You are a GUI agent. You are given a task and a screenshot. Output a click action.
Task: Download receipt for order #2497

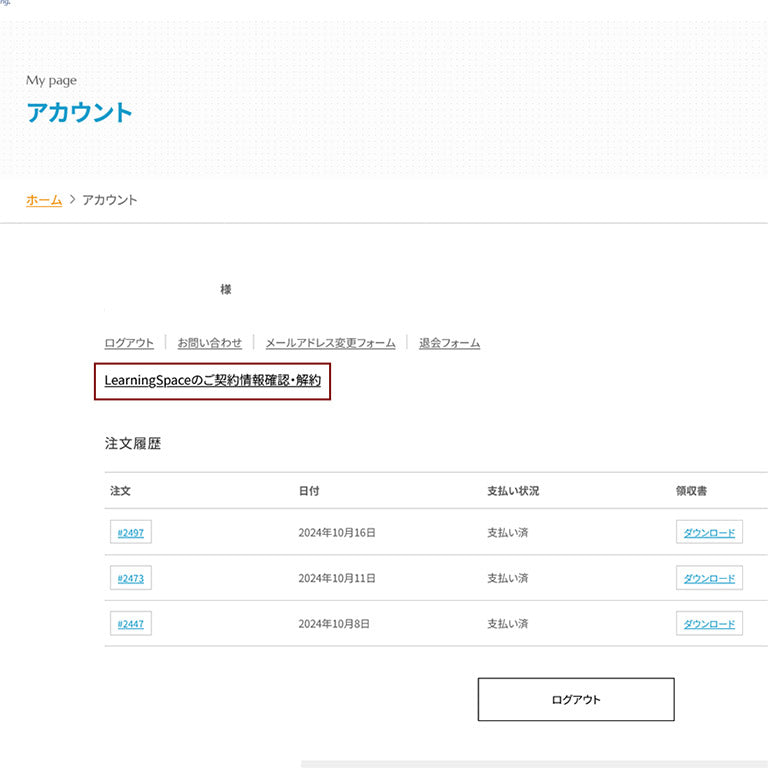coord(709,532)
